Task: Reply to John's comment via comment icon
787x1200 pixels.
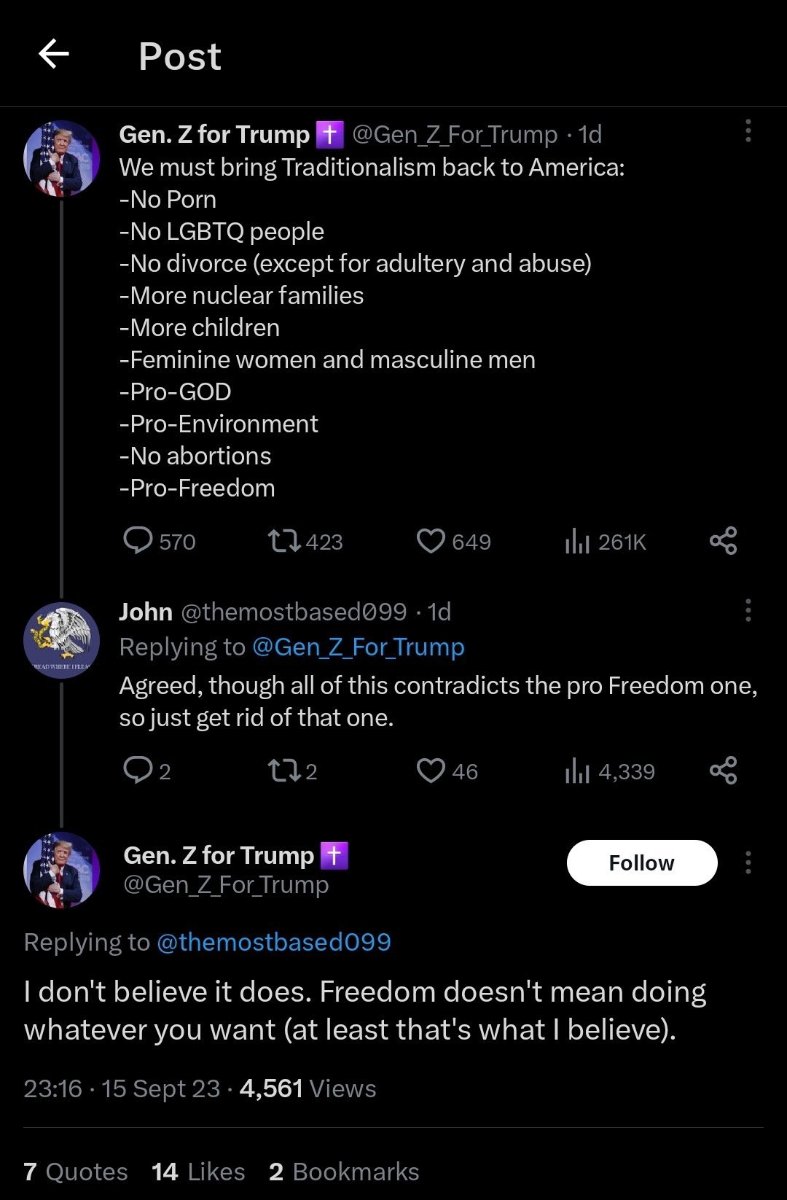Action: click(x=135, y=771)
